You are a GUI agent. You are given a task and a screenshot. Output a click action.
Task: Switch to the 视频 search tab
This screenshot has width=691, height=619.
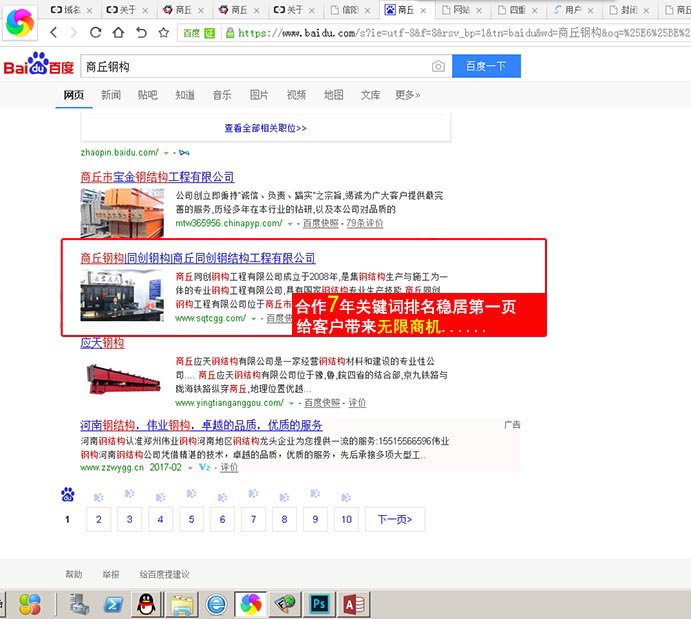point(296,95)
